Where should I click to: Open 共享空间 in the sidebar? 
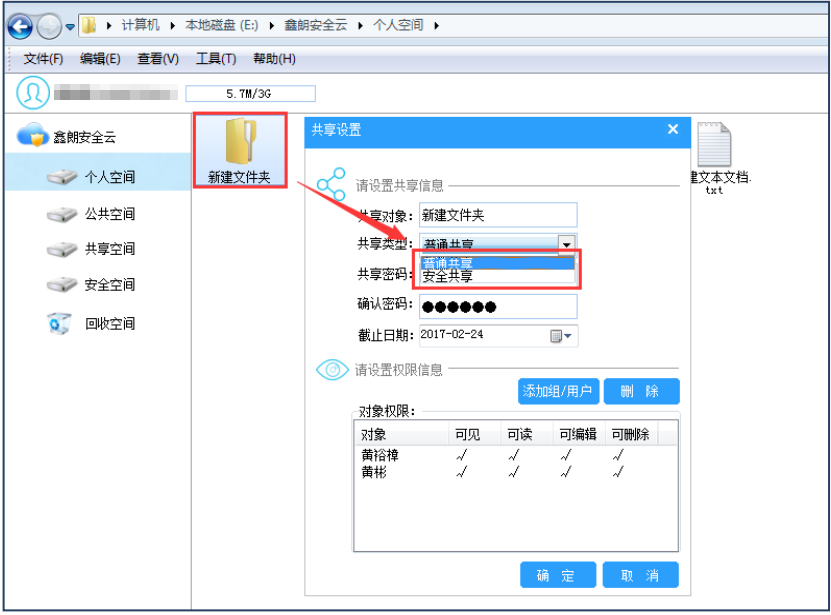tap(110, 249)
